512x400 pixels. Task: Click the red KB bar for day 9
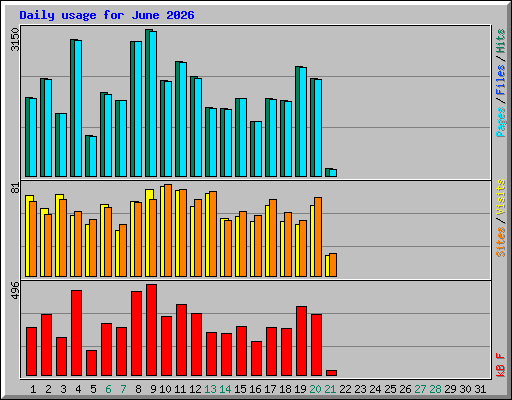click(x=151, y=330)
